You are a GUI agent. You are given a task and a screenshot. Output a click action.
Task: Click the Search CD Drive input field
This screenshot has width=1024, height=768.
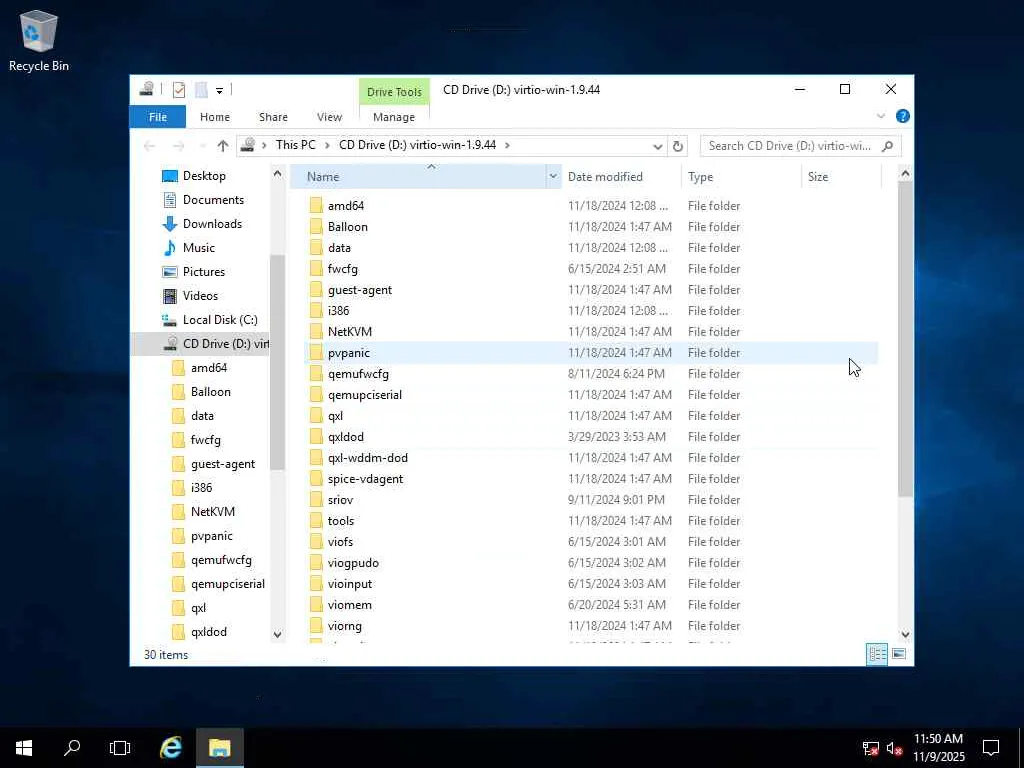point(790,146)
